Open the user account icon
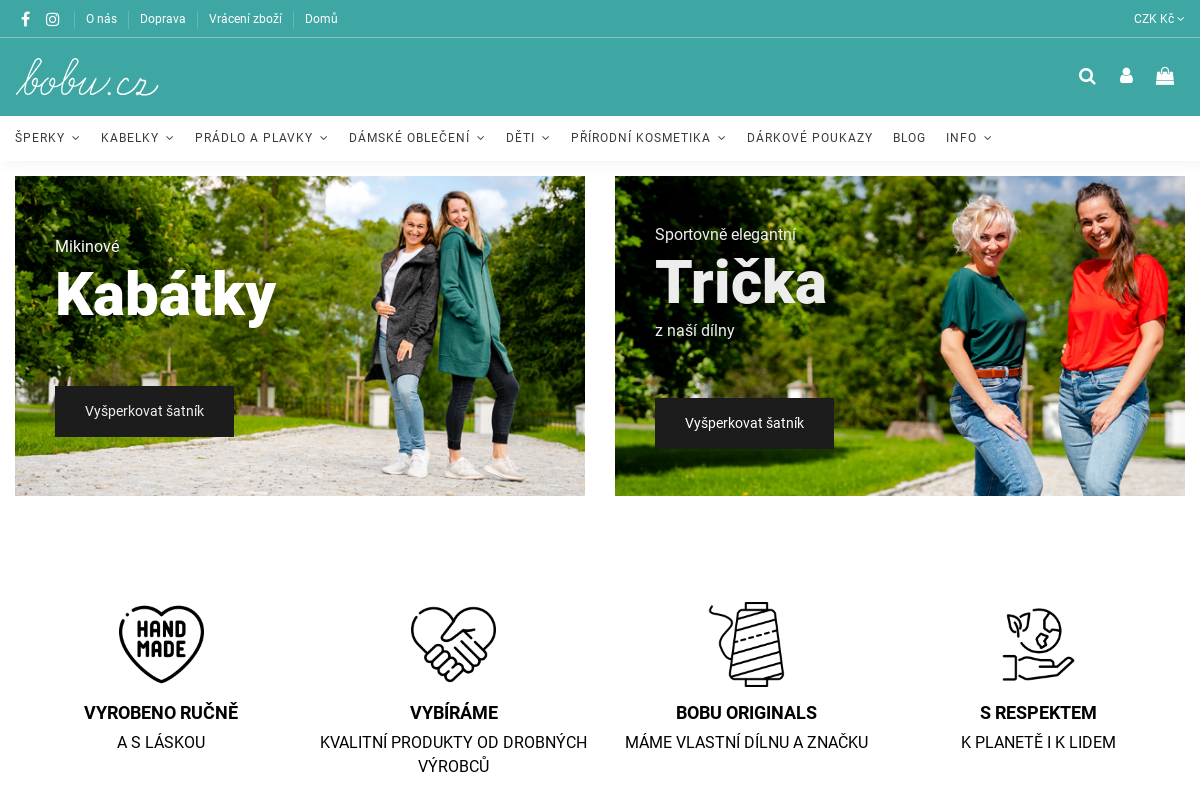The width and height of the screenshot is (1200, 800). [1126, 76]
